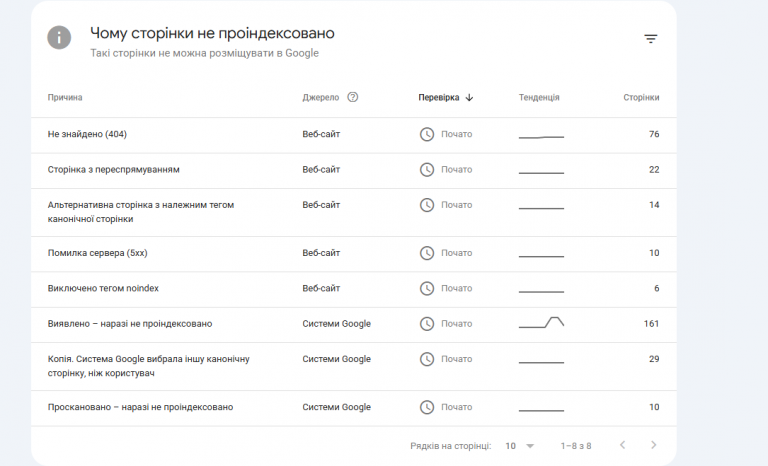Image resolution: width=768 pixels, height=466 pixels.
Task: Click the clock icon in the Альтернативна сторінка row
Action: tap(427, 205)
